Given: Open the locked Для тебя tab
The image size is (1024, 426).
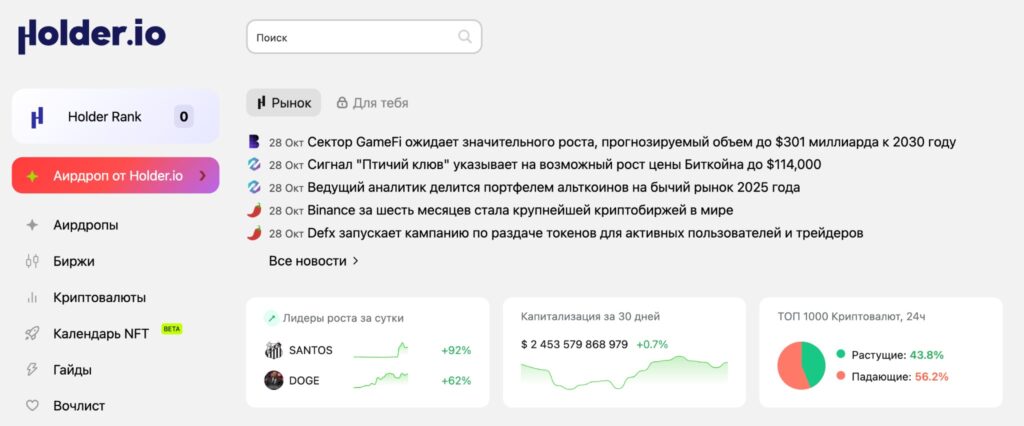Looking at the screenshot, I should pos(372,102).
